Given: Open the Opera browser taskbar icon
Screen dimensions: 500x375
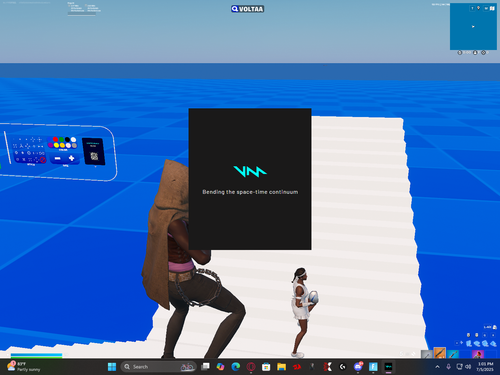Looking at the screenshot, I should pos(251,367).
